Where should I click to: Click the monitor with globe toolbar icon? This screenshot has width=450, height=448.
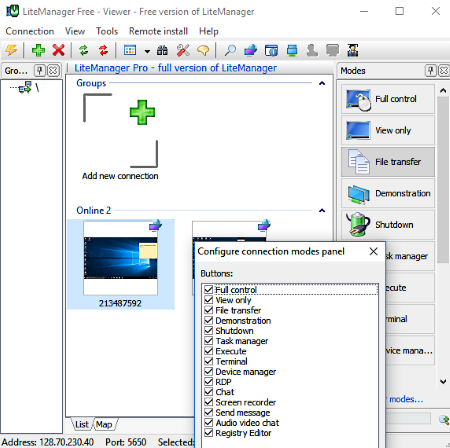[251, 51]
